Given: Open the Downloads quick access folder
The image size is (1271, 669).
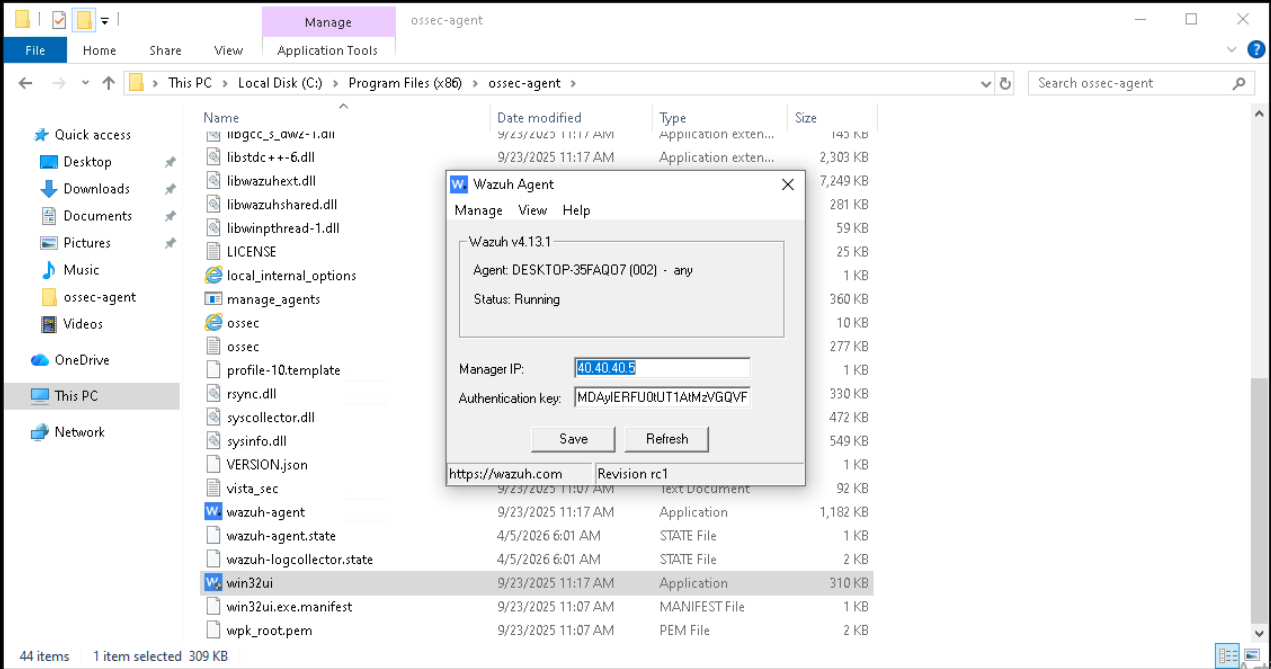Looking at the screenshot, I should click(x=96, y=189).
